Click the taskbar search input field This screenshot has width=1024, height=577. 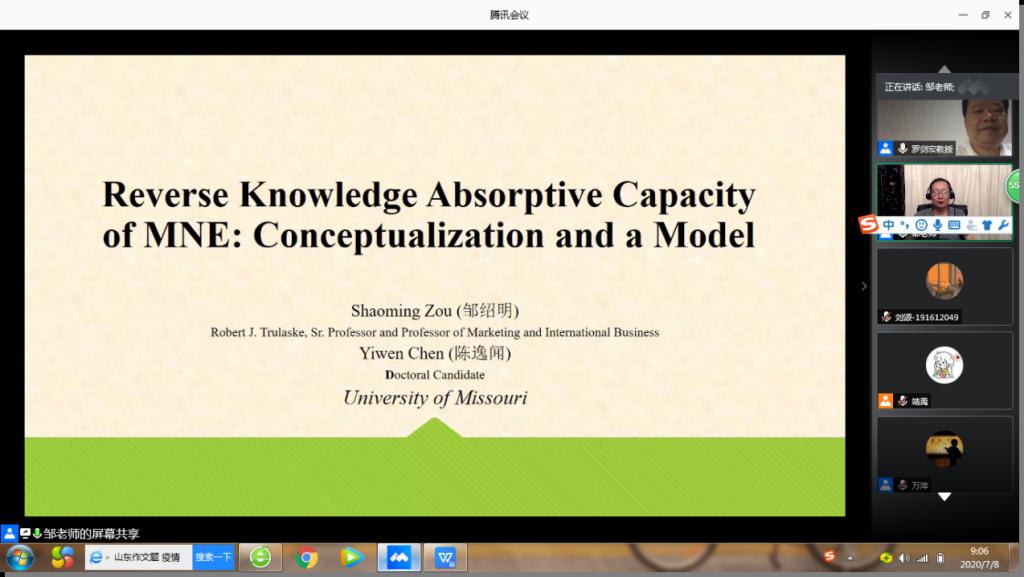coord(146,557)
